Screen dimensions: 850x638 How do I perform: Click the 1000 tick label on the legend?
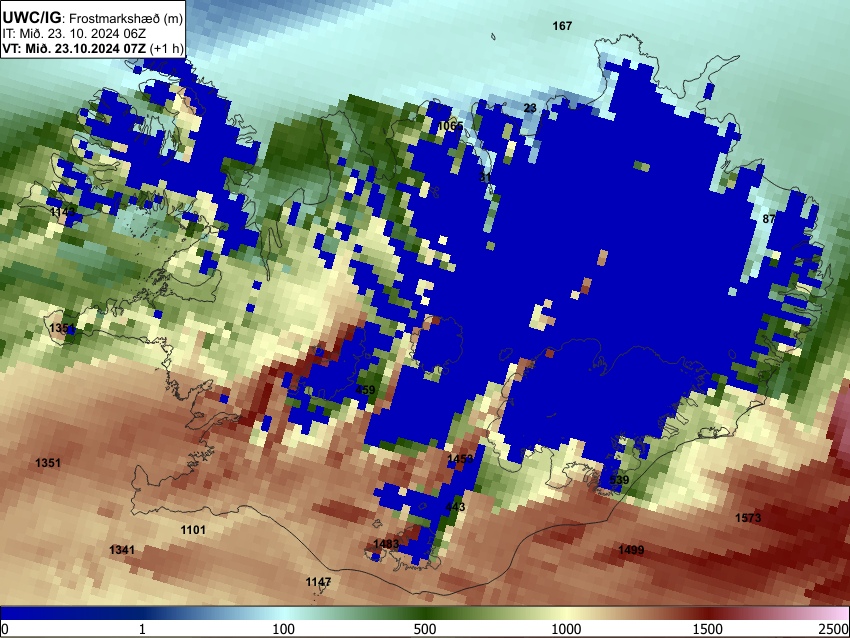click(x=566, y=629)
